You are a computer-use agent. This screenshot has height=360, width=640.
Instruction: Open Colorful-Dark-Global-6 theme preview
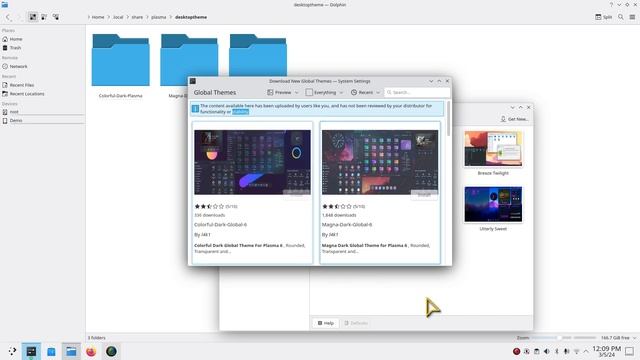[252, 162]
